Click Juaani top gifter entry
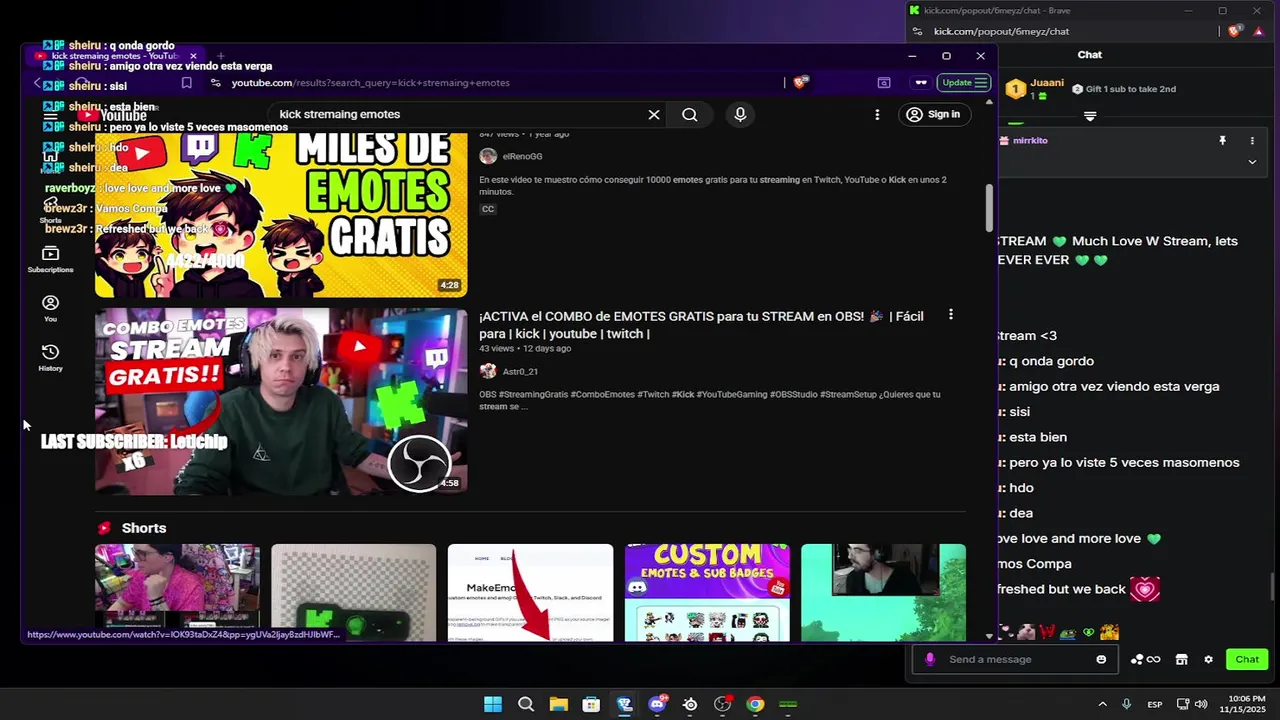 pyautogui.click(x=1035, y=89)
